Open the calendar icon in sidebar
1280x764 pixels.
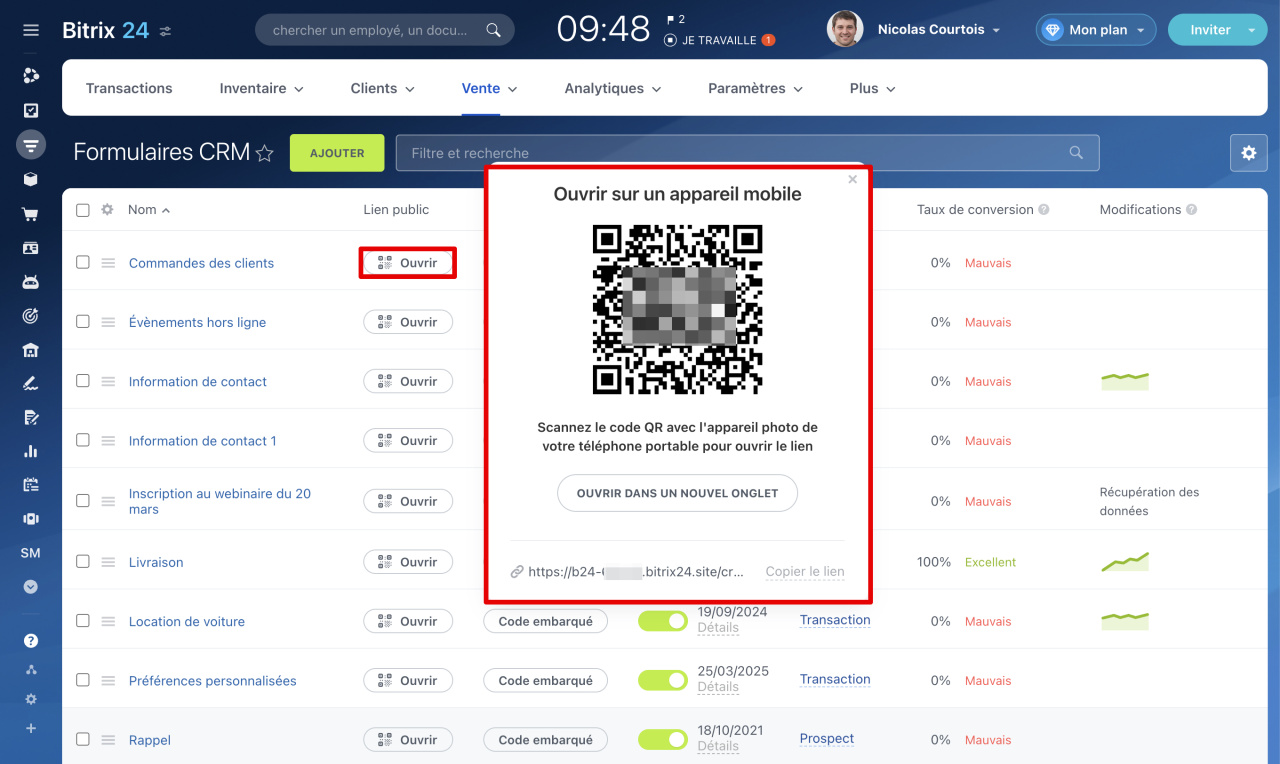point(31,485)
